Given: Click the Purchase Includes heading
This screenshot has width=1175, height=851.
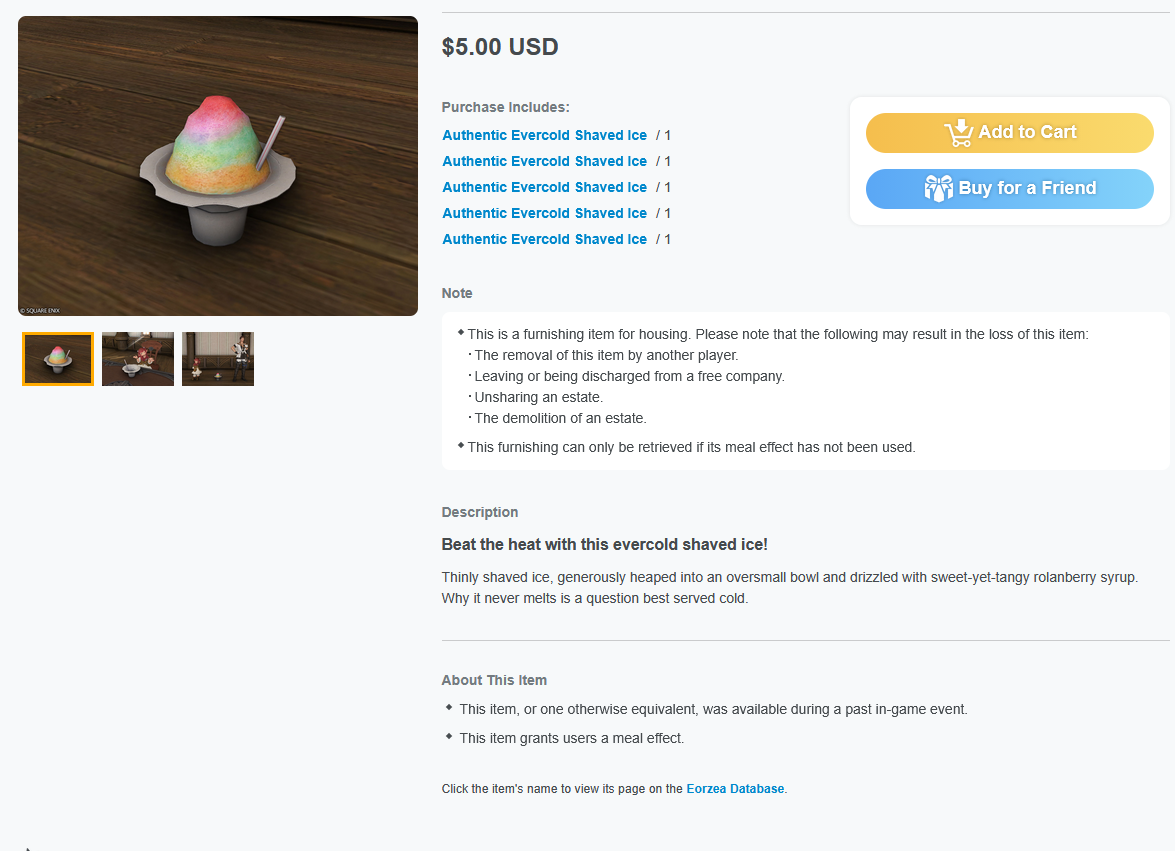Looking at the screenshot, I should [506, 107].
